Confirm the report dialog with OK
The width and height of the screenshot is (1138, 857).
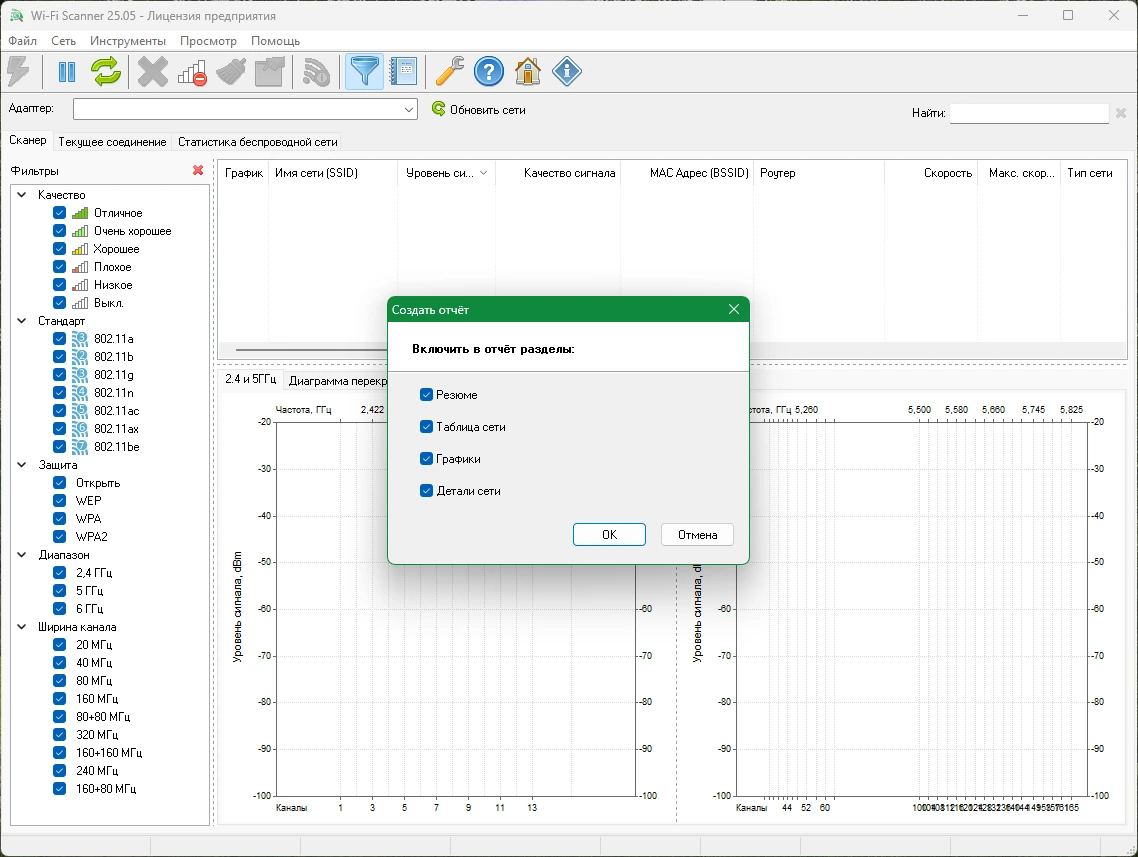pyautogui.click(x=609, y=535)
